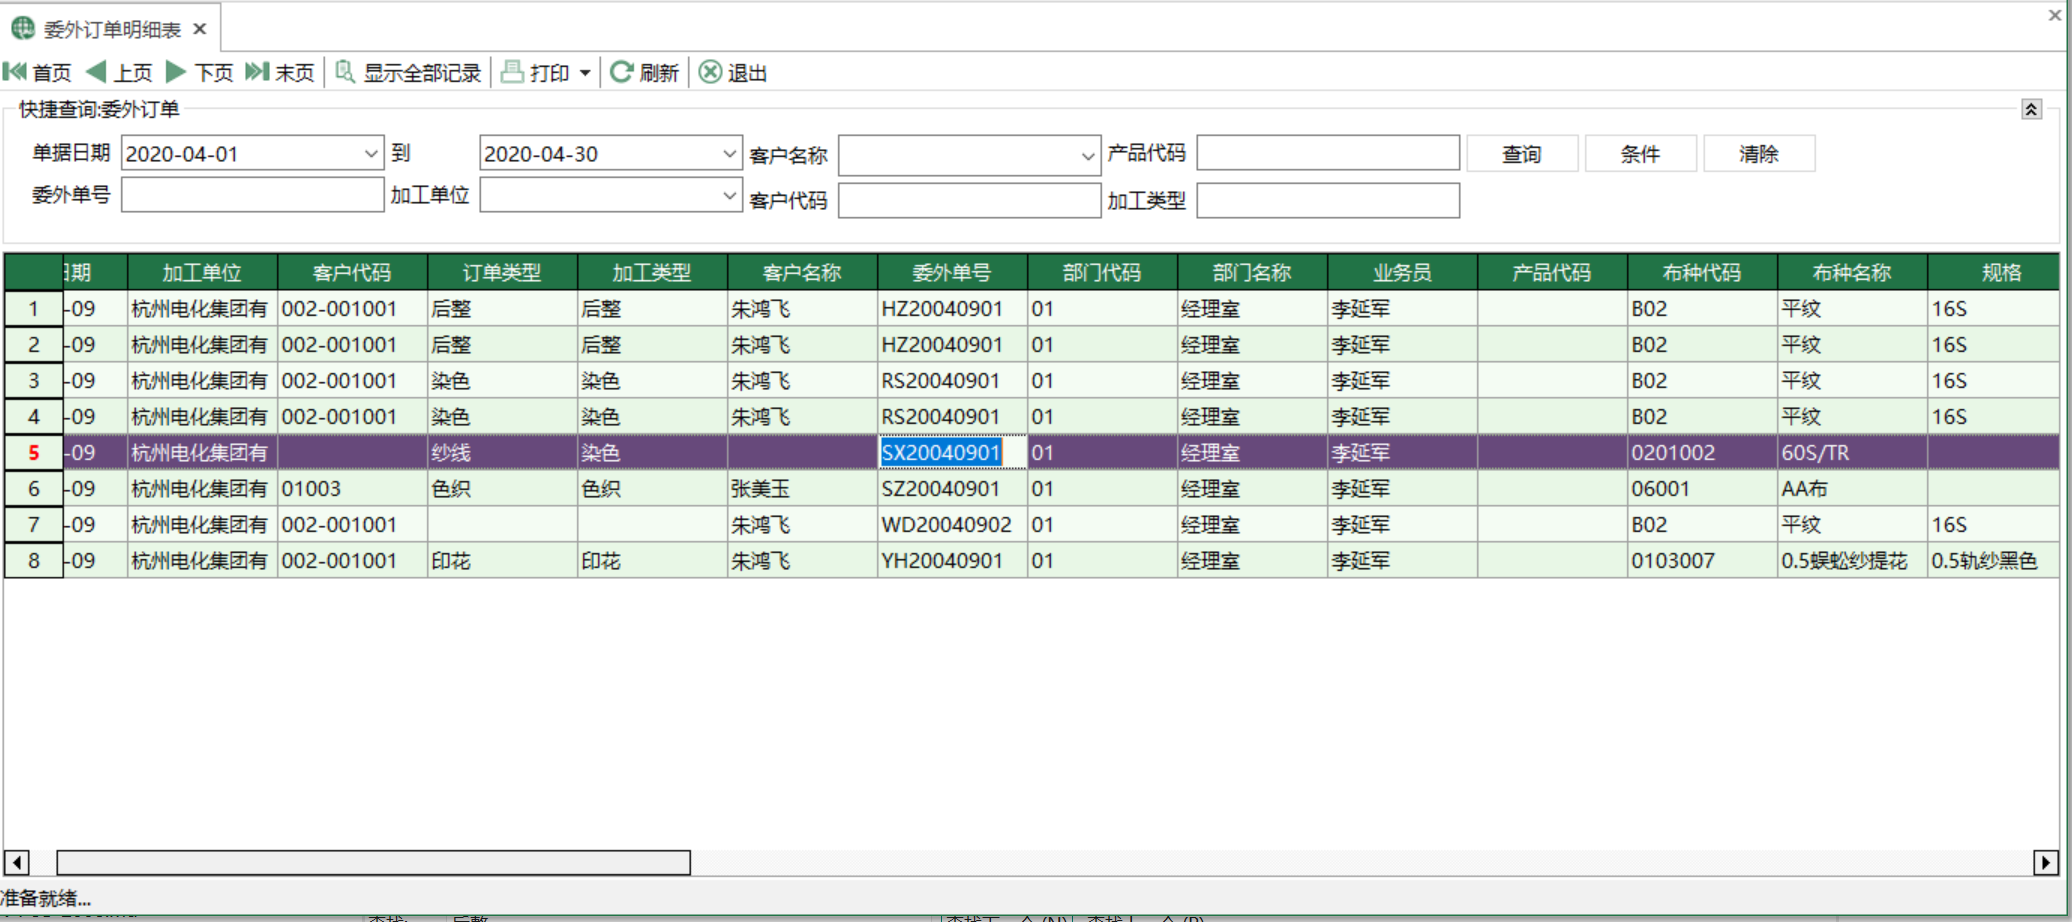Show all records (显示全部记录)
The height and width of the screenshot is (922, 2072).
click(x=408, y=72)
